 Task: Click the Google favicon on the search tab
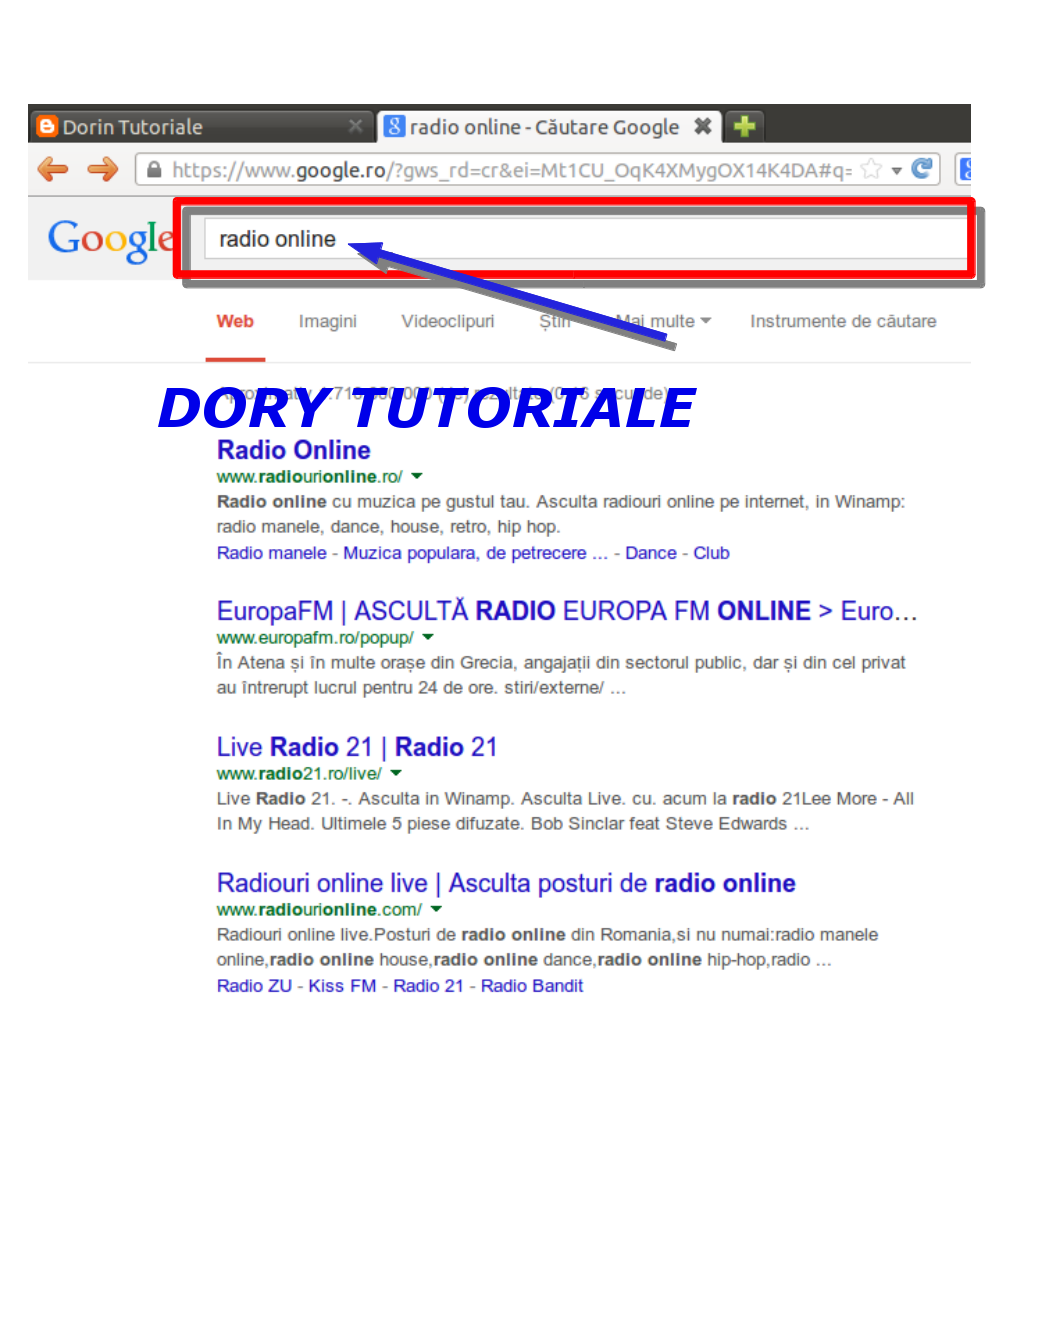click(395, 126)
